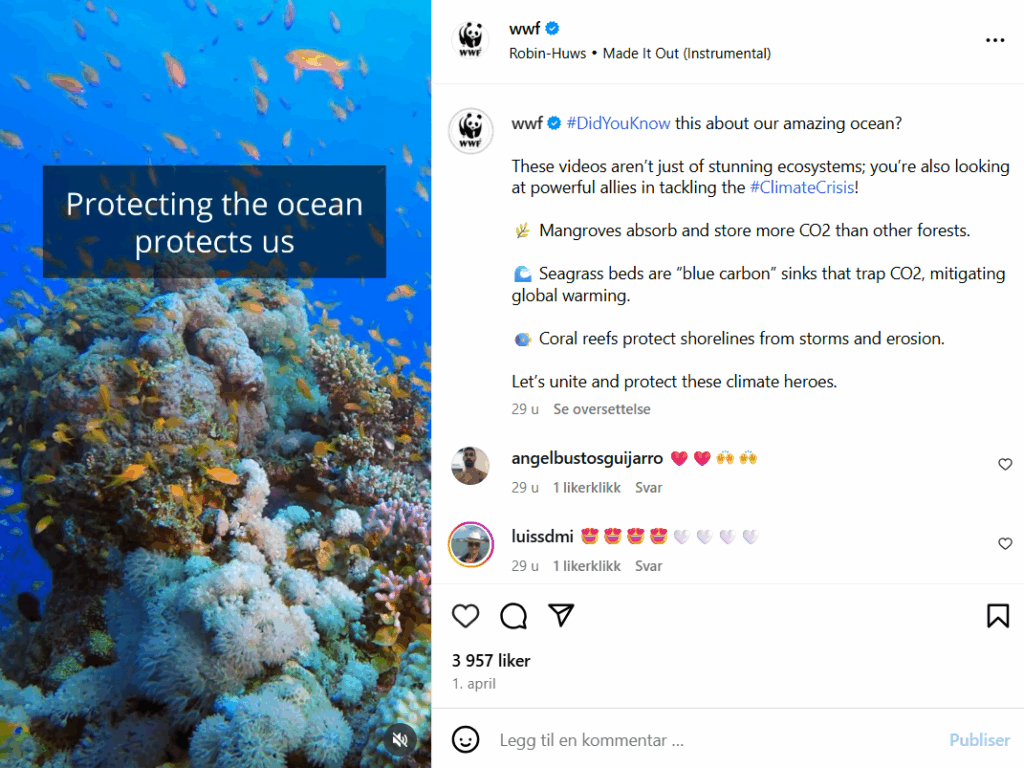The height and width of the screenshot is (768, 1024).
Task: Click the Publiser button
Action: [x=979, y=740]
